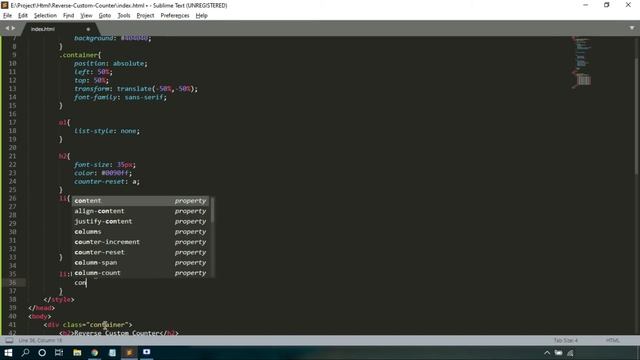Choose 'column-span' autocomplete suggestion
The width and height of the screenshot is (640, 360).
(140, 262)
